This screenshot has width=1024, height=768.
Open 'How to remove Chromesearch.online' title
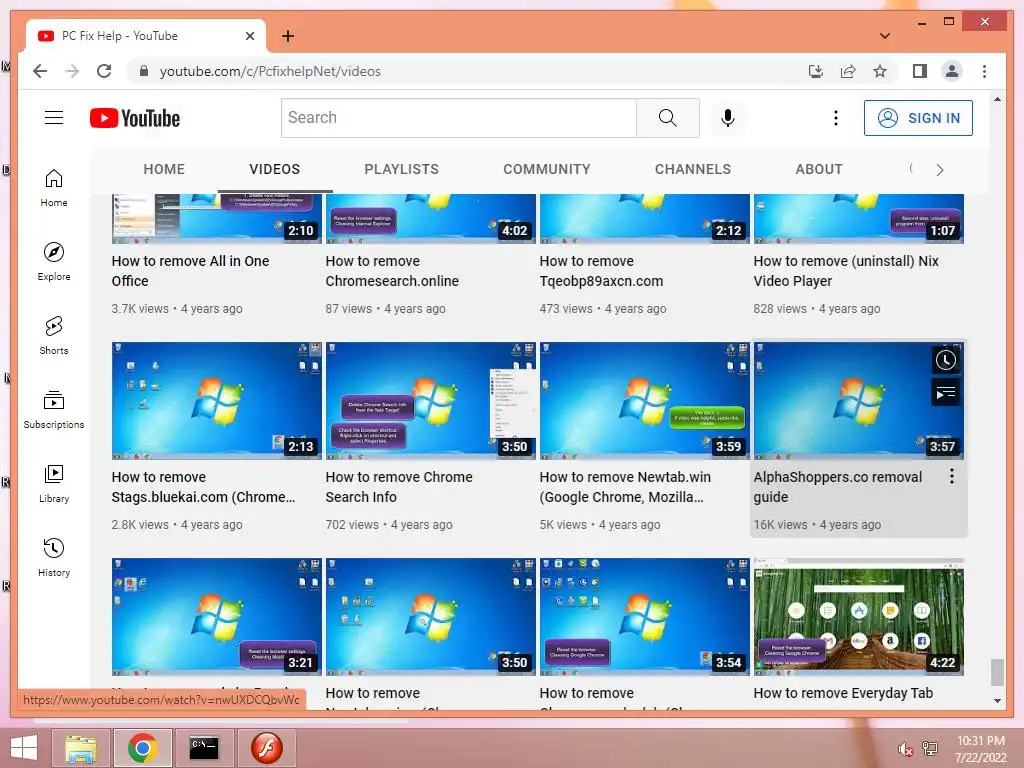(x=392, y=270)
